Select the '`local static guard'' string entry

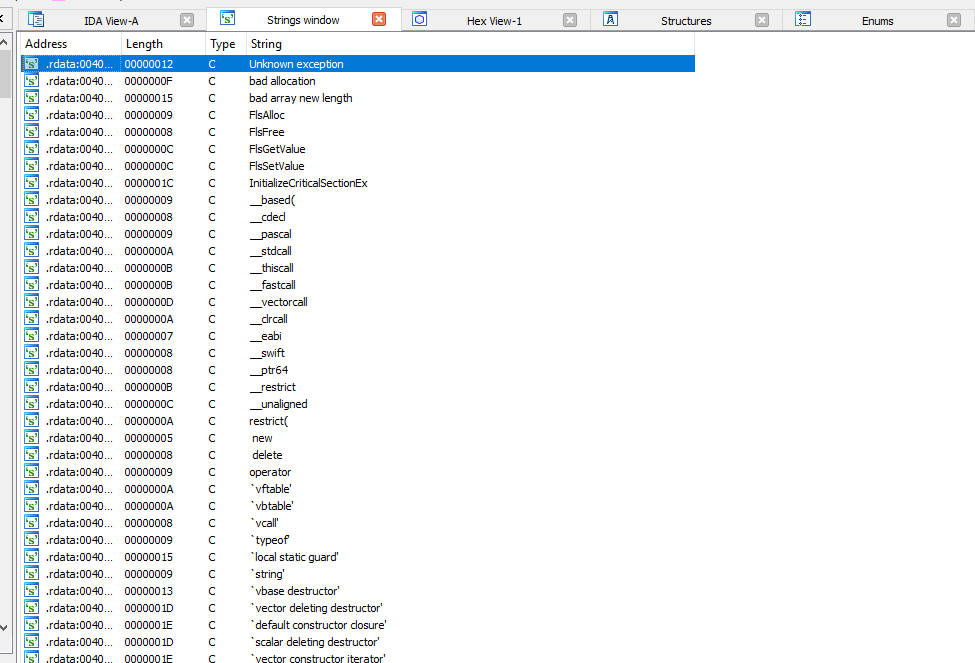point(294,557)
